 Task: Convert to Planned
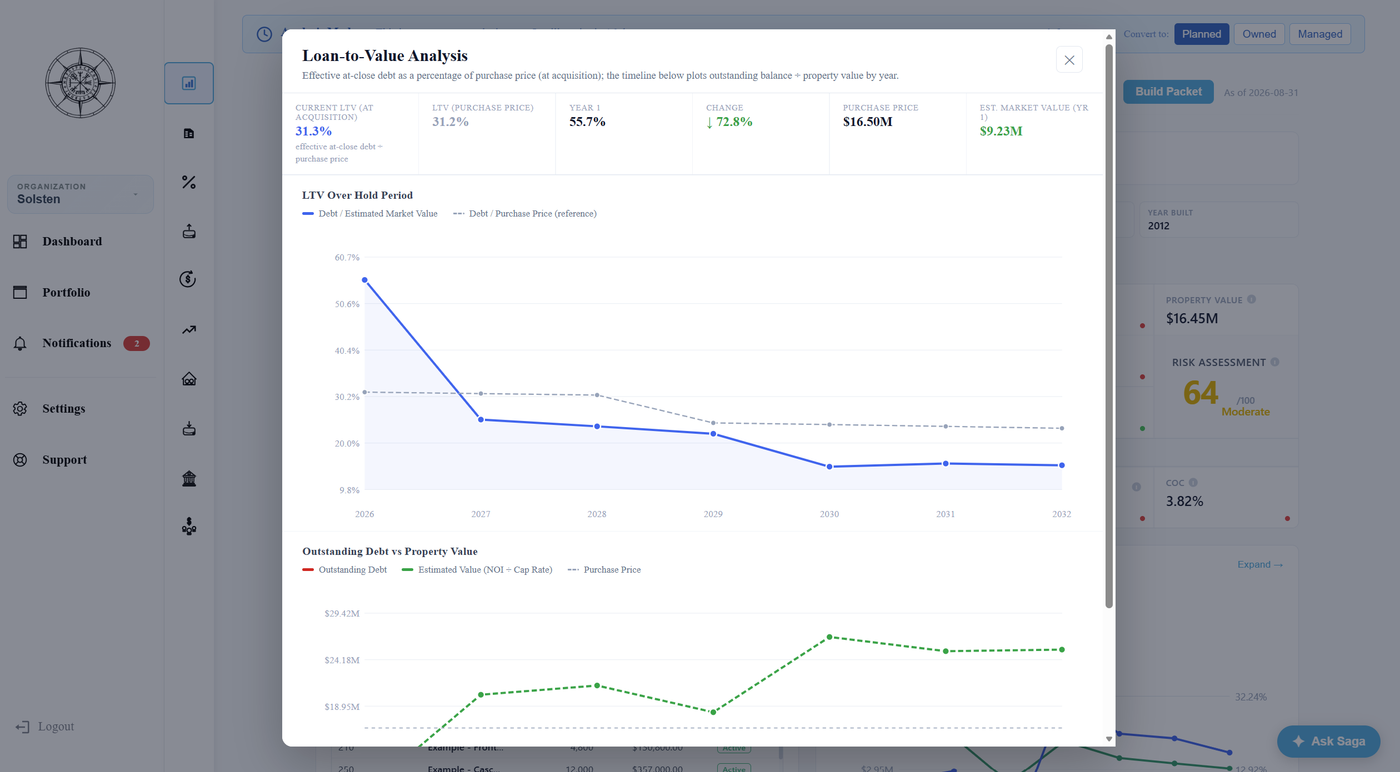[x=1201, y=34]
